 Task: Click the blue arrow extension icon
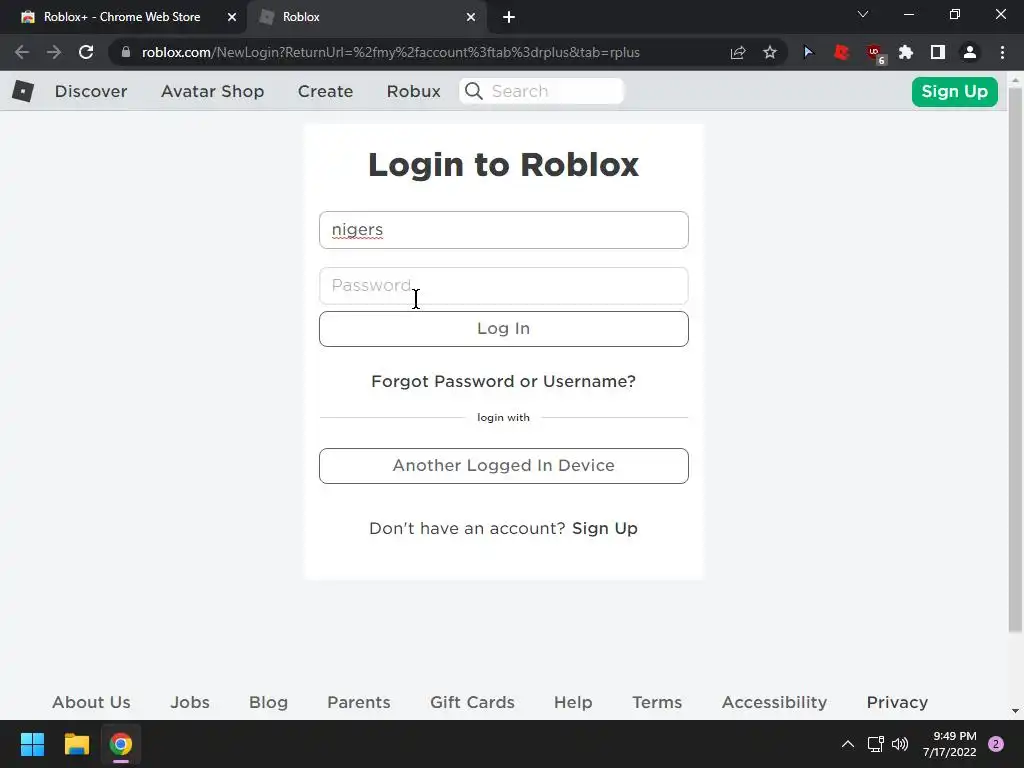[x=808, y=52]
